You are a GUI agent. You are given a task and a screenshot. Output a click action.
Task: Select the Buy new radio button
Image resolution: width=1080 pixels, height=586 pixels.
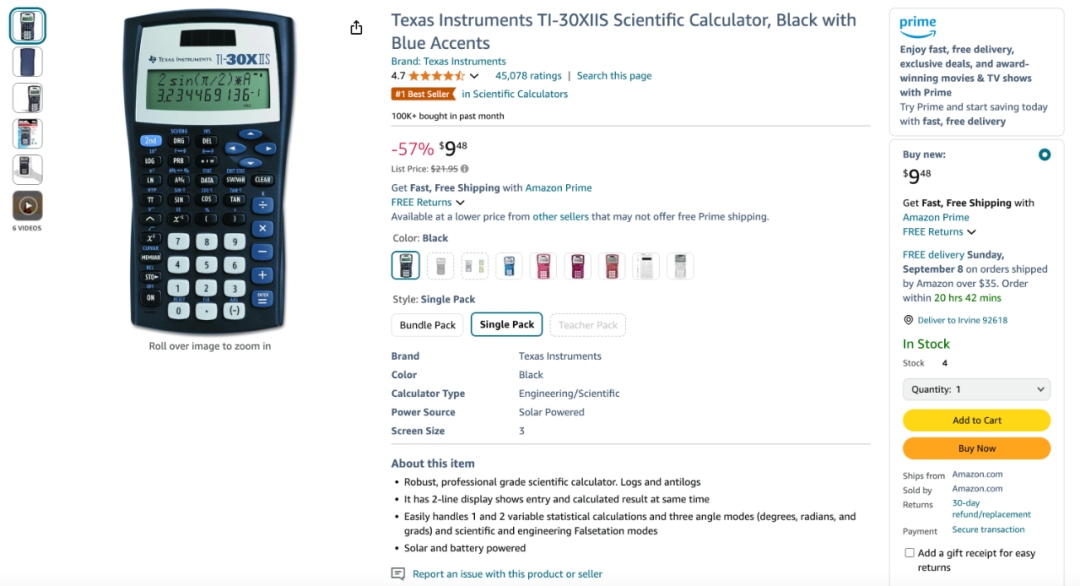(1044, 155)
